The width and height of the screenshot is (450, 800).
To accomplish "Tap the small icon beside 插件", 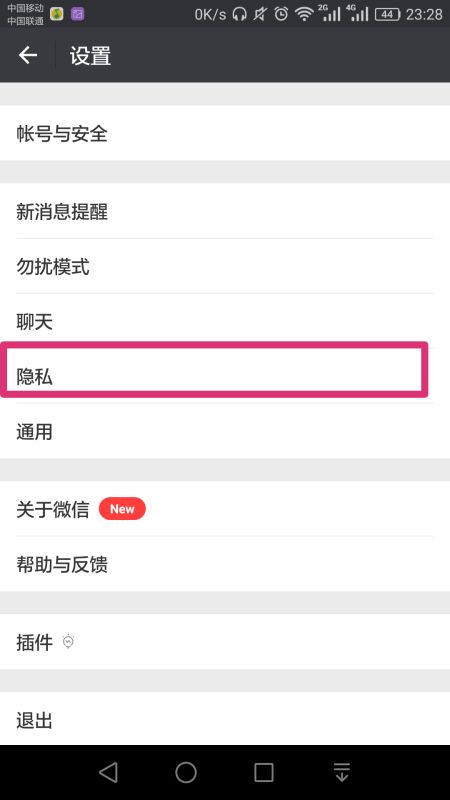I will point(68,641).
